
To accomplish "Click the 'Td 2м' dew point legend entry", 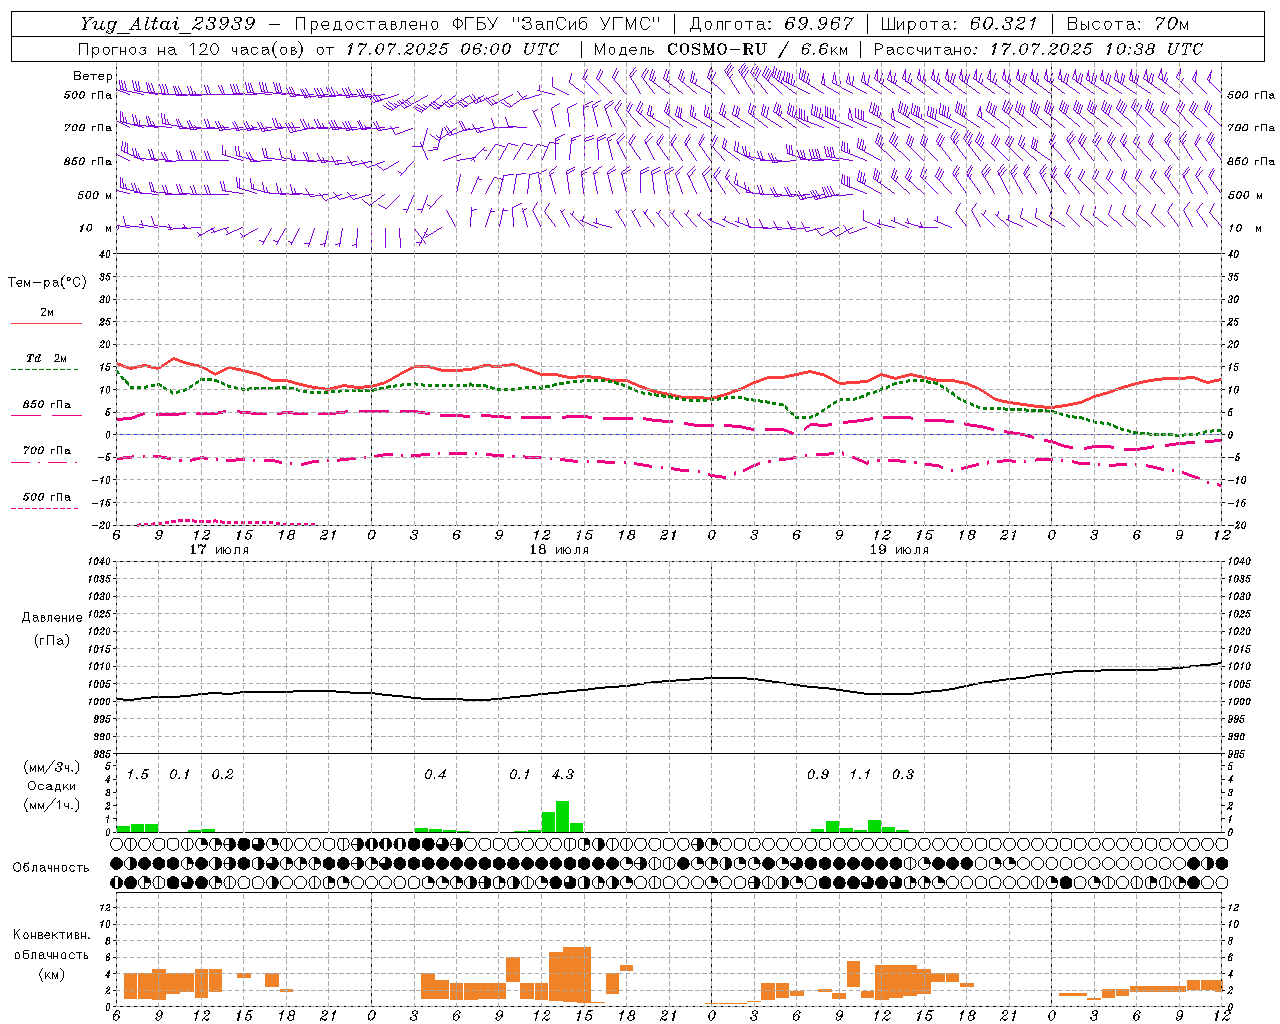I will (47, 358).
